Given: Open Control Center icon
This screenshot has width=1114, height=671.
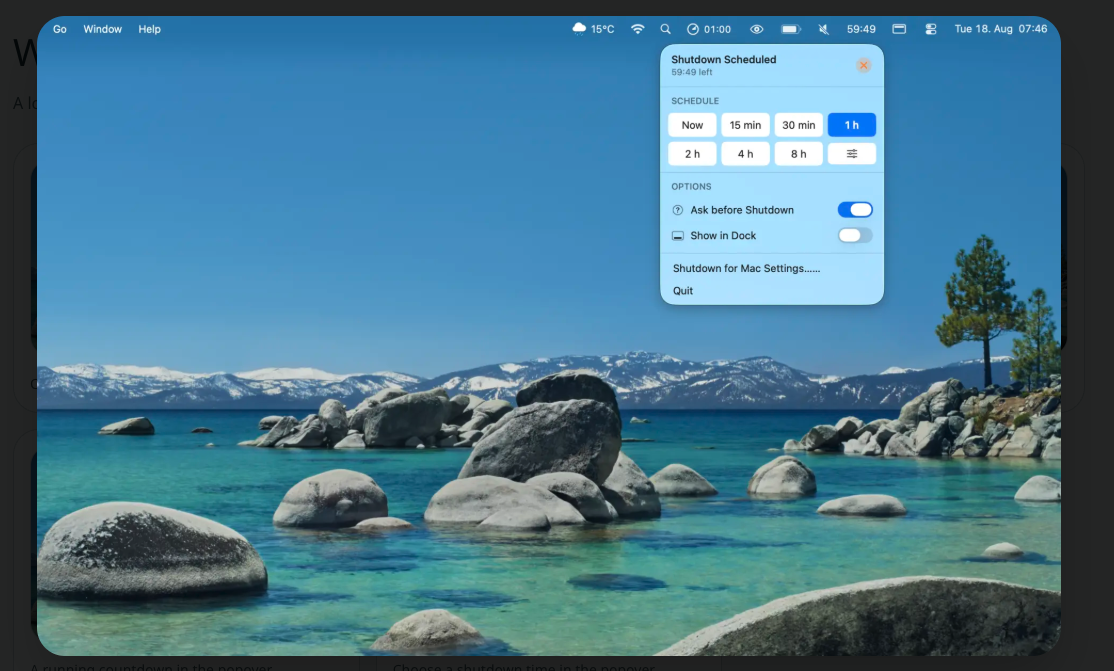Looking at the screenshot, I should click(x=931, y=29).
